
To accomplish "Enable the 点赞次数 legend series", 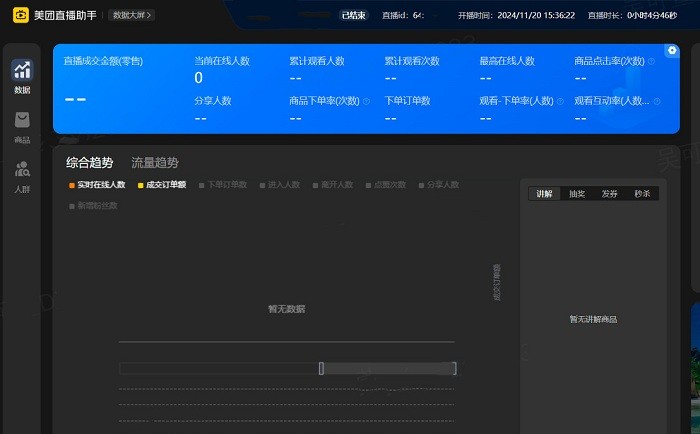I will pyautogui.click(x=386, y=185).
